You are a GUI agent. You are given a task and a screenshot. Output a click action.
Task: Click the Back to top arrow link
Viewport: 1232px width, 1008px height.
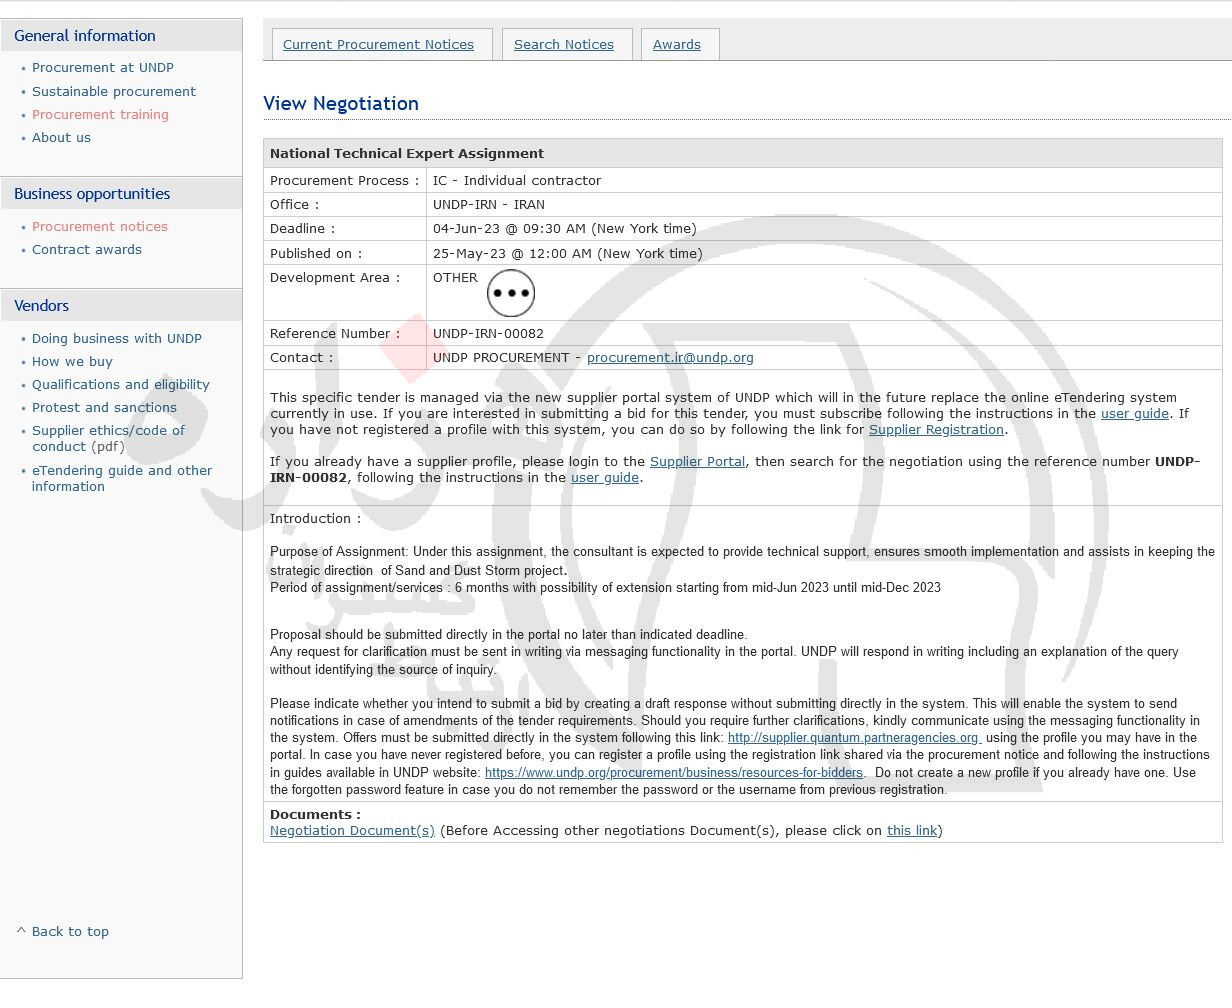point(63,931)
